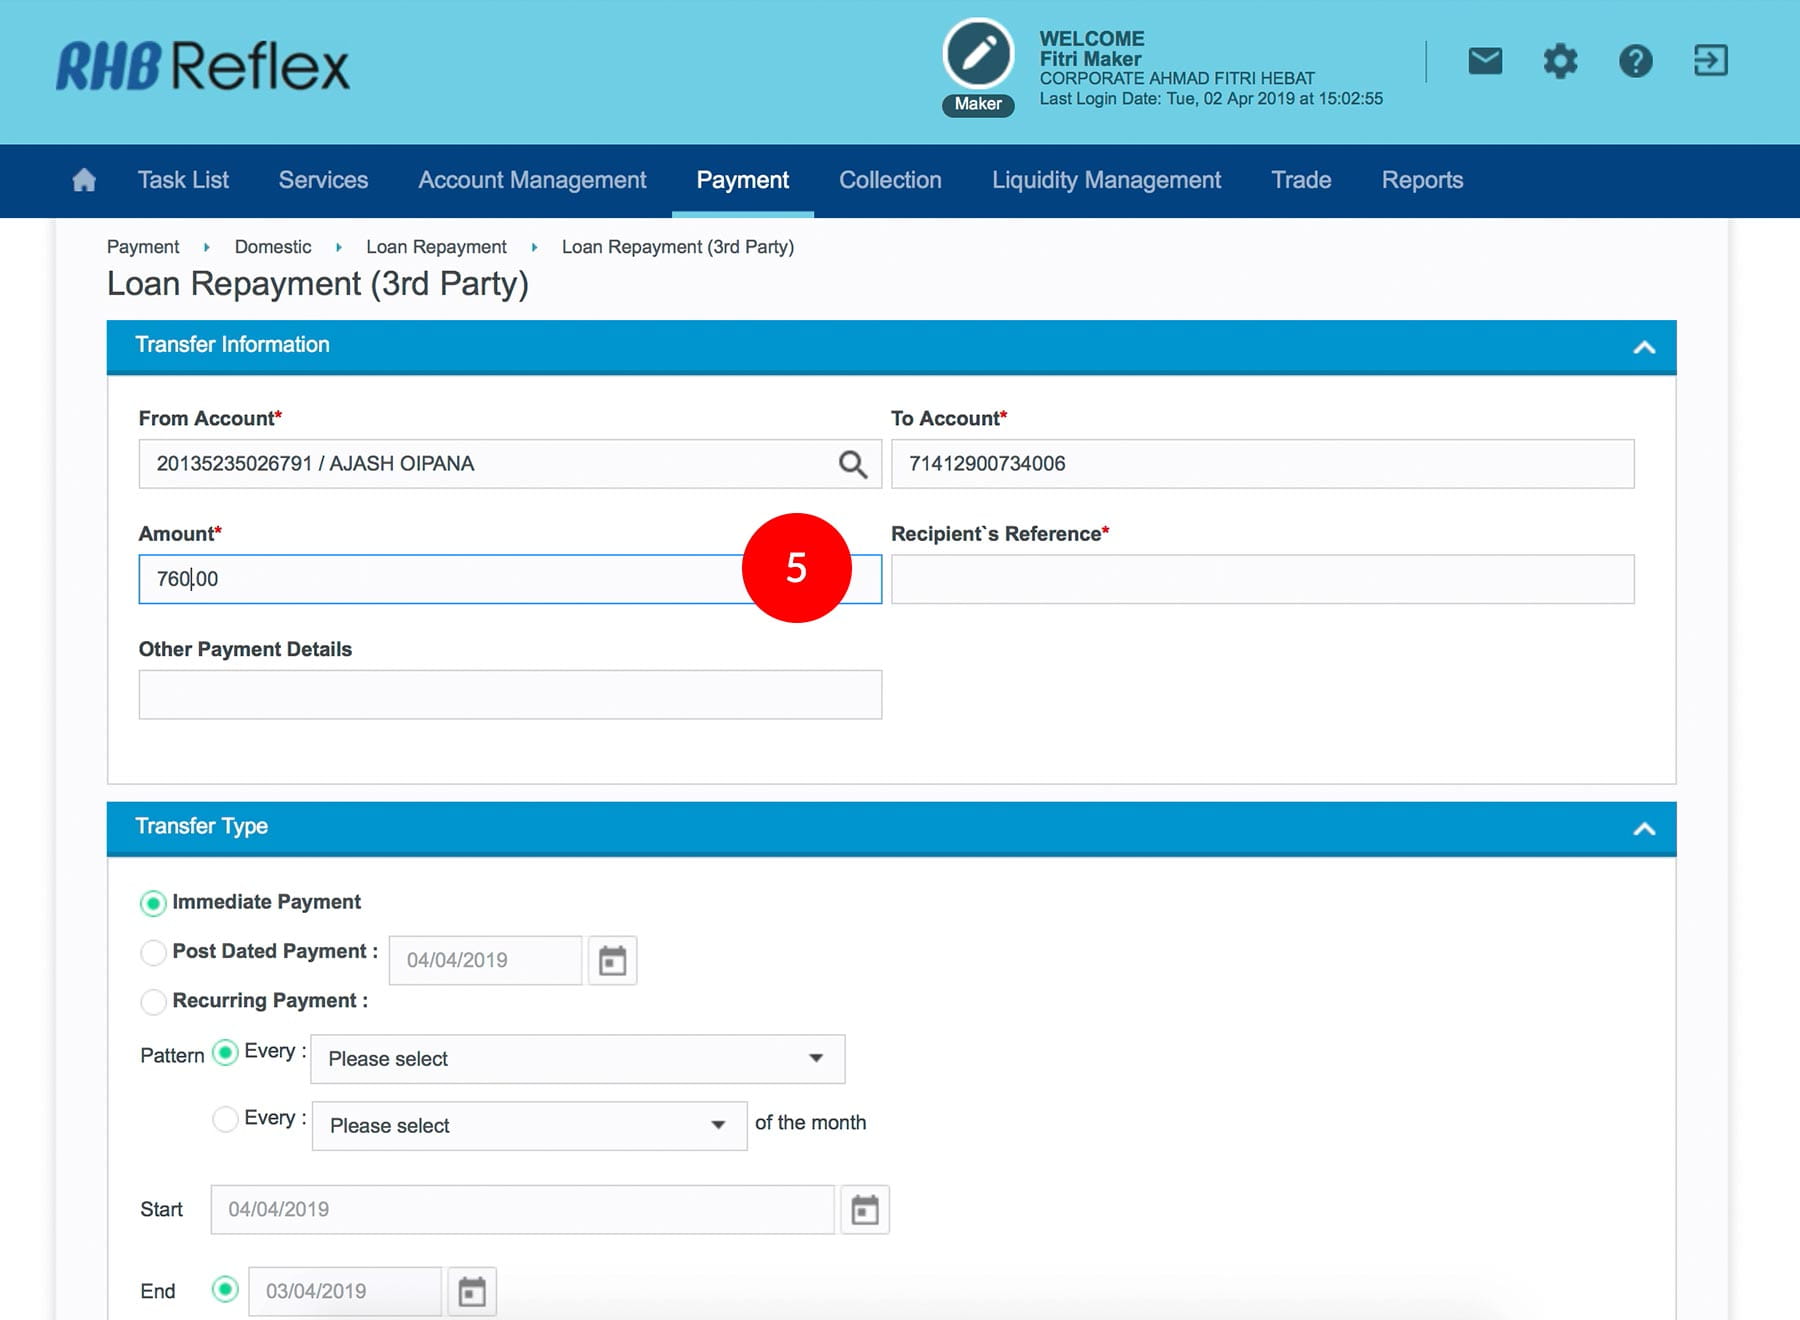
Task: Select the Post Dated Payment option
Action: pyautogui.click(x=153, y=952)
